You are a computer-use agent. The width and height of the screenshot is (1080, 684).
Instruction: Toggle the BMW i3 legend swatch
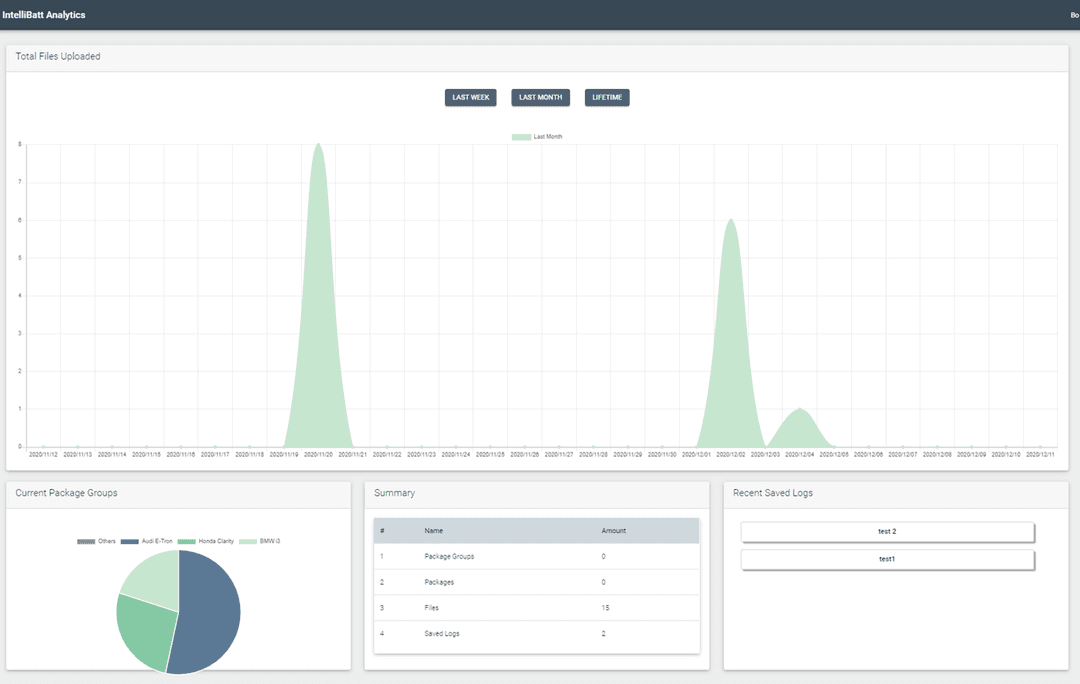(x=248, y=541)
